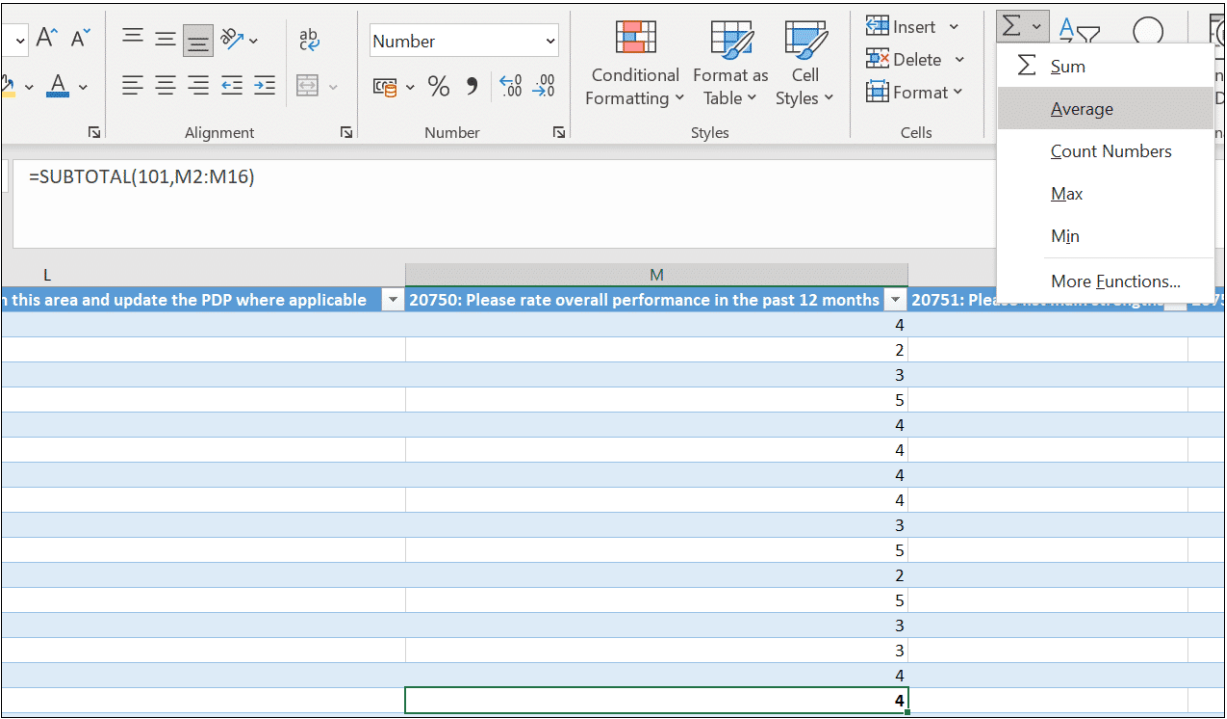
Task: Select the active bold 4 total cell
Action: click(657, 701)
